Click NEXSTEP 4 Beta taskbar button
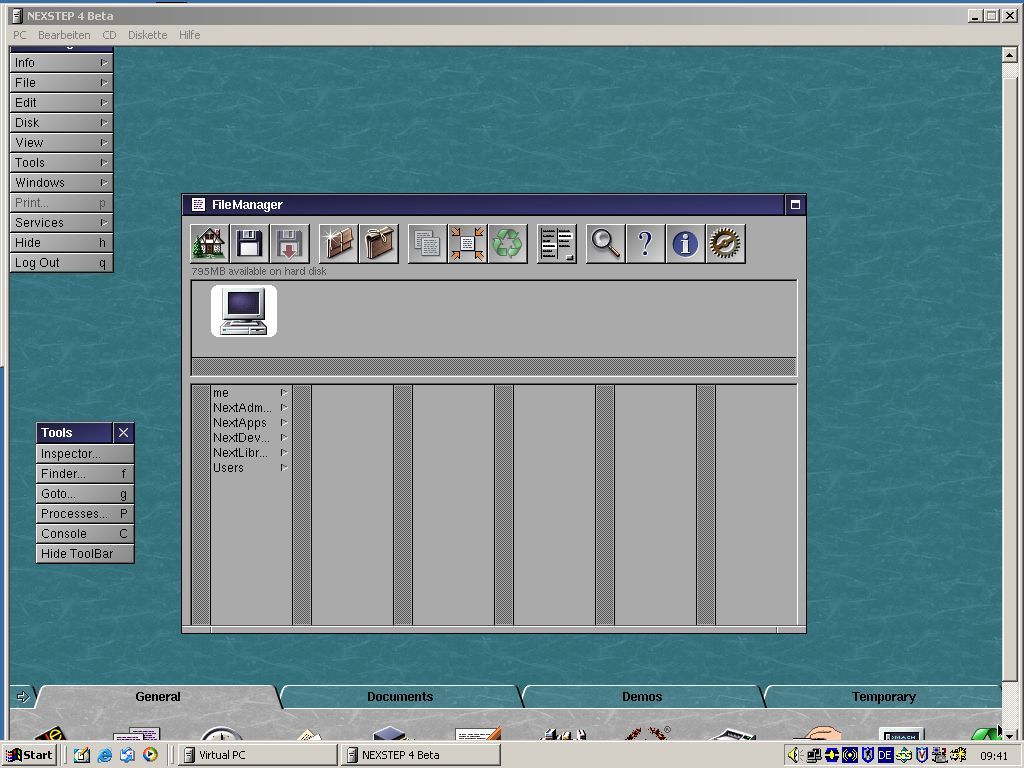The width and height of the screenshot is (1024, 768). point(421,755)
